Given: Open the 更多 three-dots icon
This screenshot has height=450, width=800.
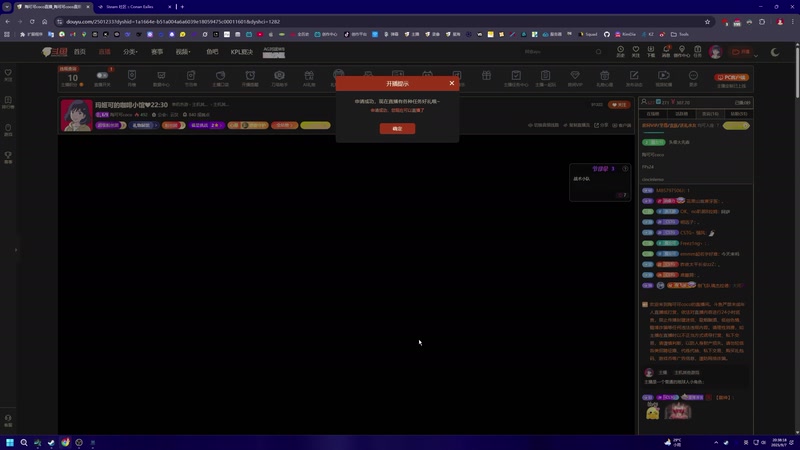Looking at the screenshot, I should (x=693, y=76).
